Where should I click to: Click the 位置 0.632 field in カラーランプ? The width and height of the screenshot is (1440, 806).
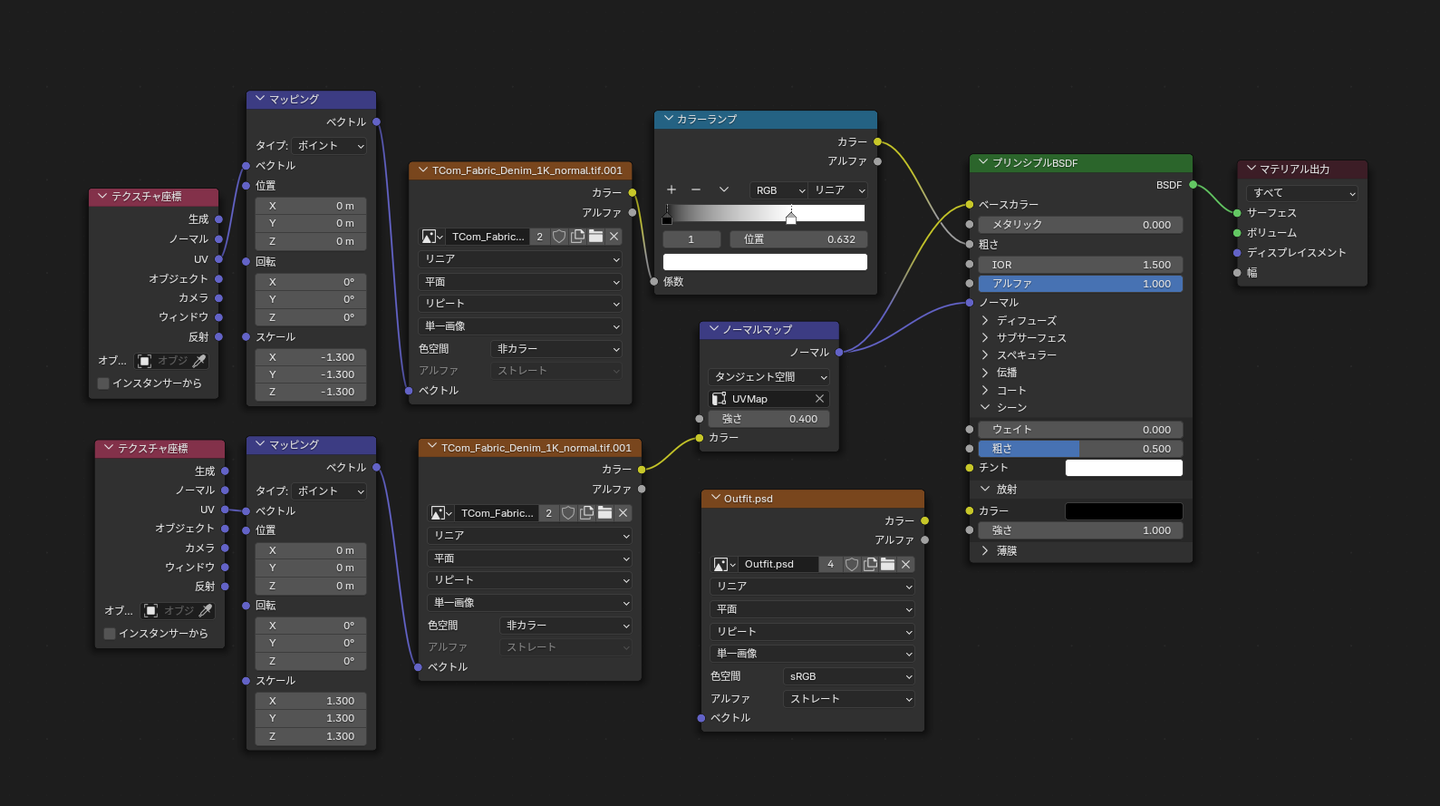tap(799, 240)
